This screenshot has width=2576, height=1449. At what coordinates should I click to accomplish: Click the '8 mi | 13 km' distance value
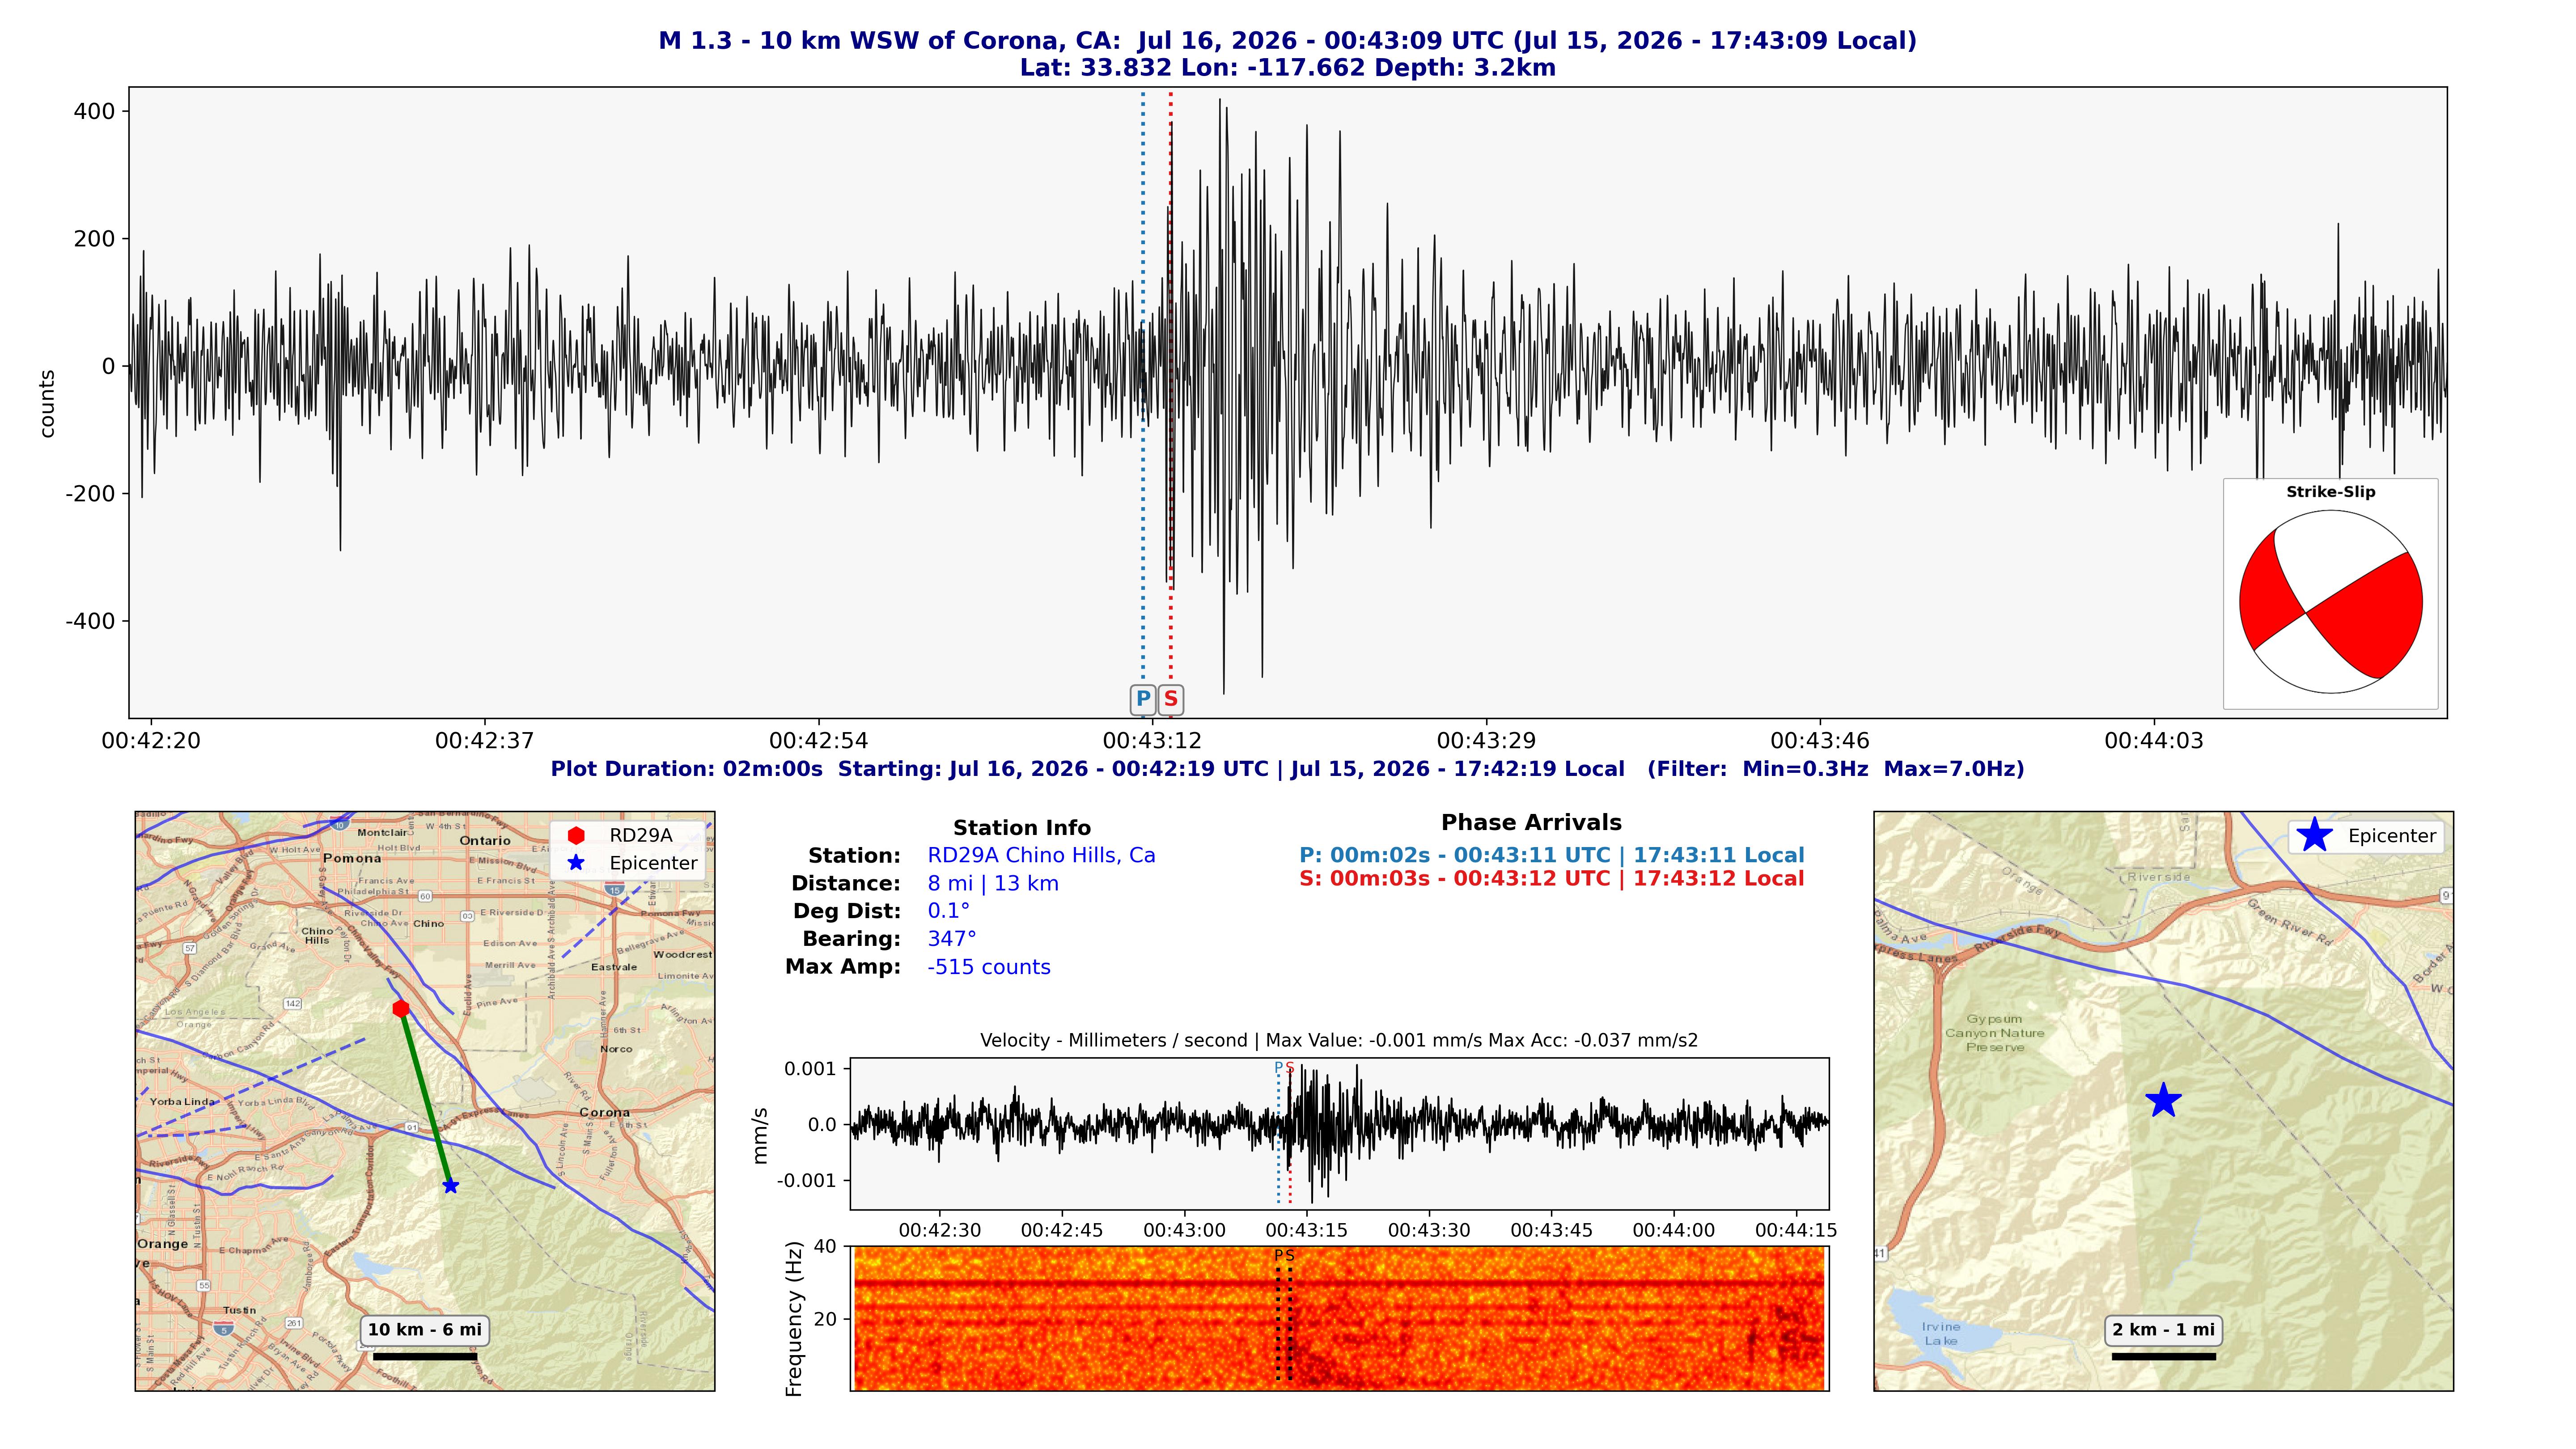(x=993, y=884)
